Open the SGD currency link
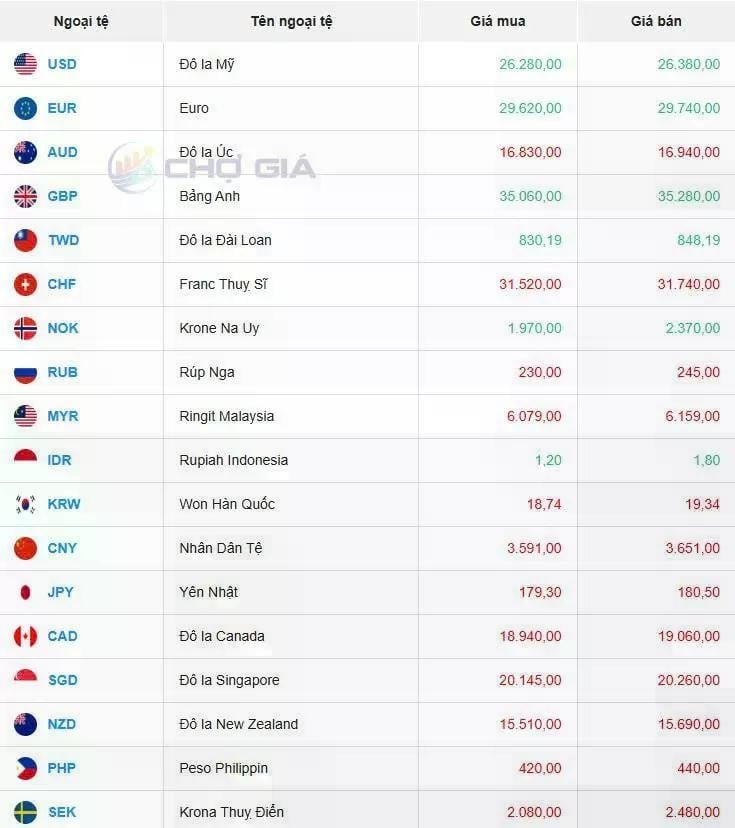Viewport: 735px width, 828px height. tap(63, 680)
